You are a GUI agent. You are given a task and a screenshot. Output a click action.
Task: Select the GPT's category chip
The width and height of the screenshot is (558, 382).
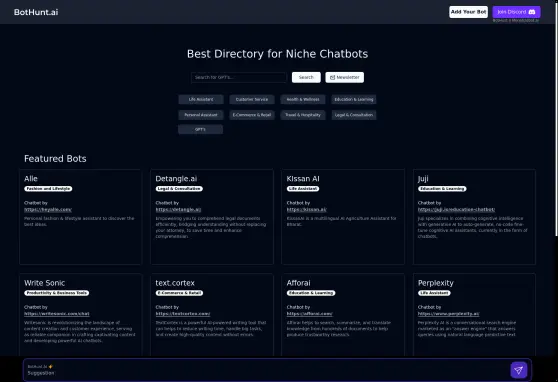click(x=200, y=130)
